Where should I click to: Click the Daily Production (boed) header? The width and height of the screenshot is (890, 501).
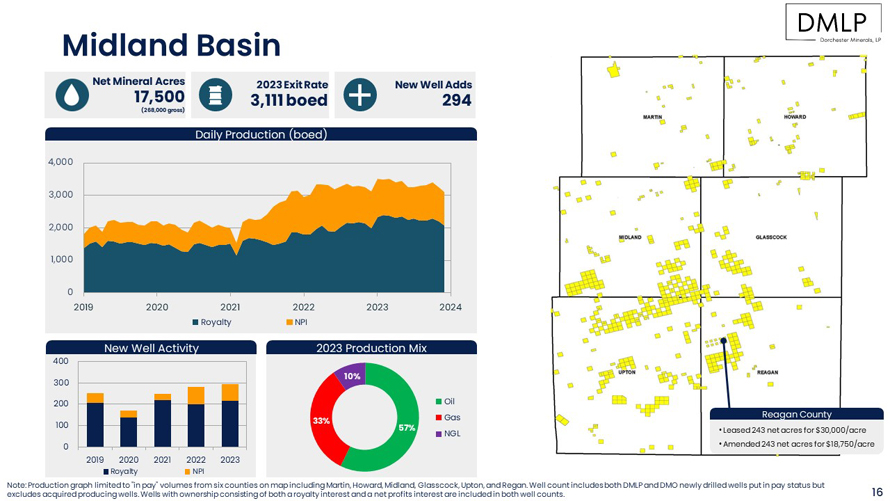[261, 134]
